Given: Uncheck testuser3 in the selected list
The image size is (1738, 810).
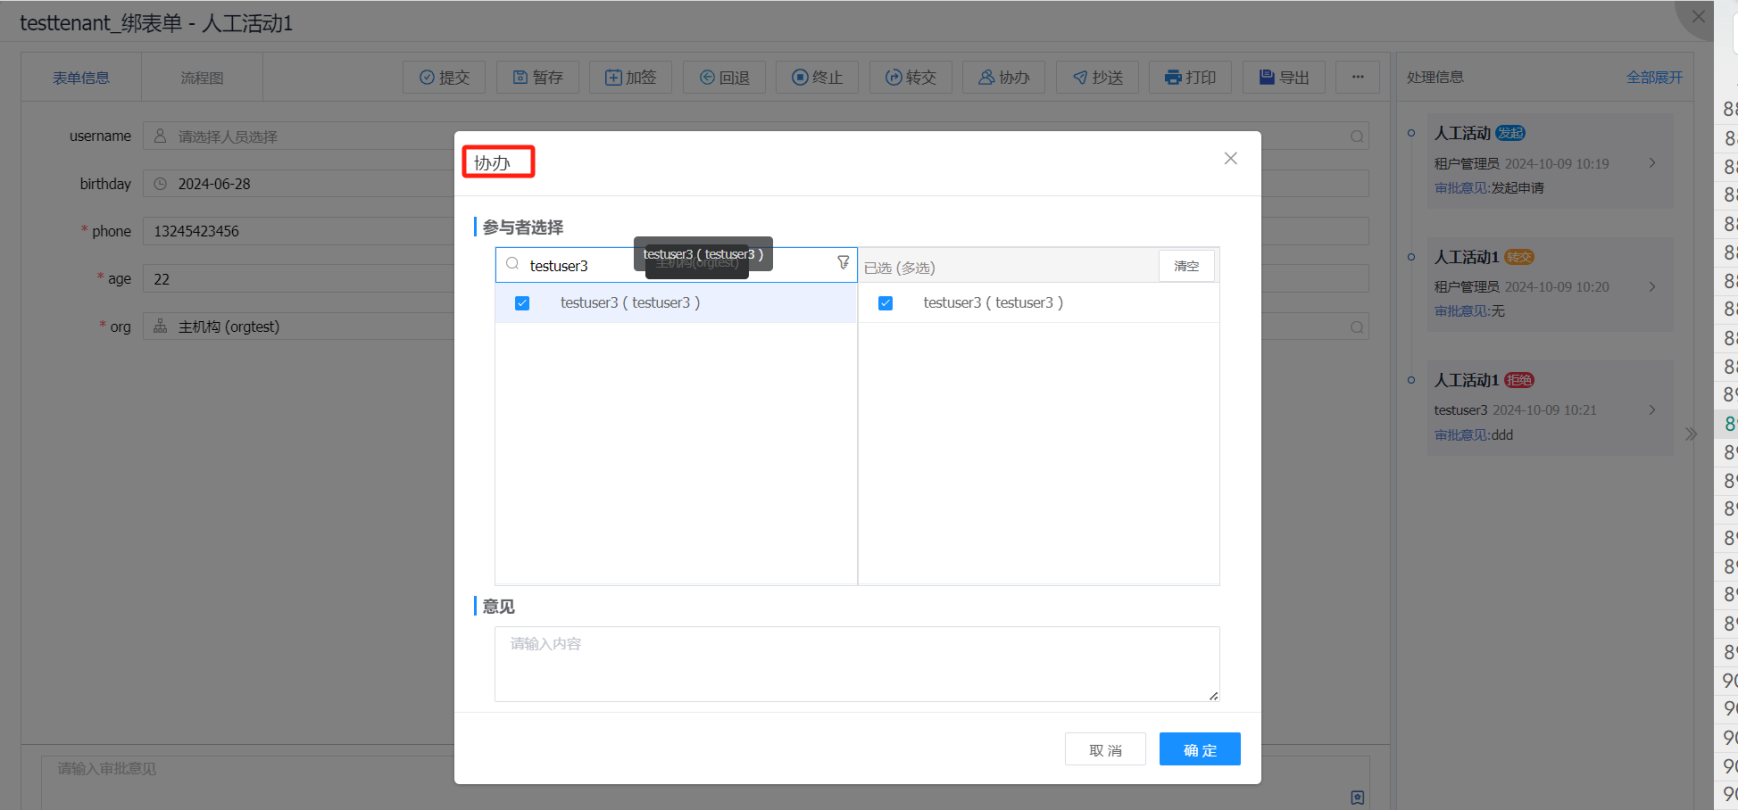Looking at the screenshot, I should pos(885,303).
